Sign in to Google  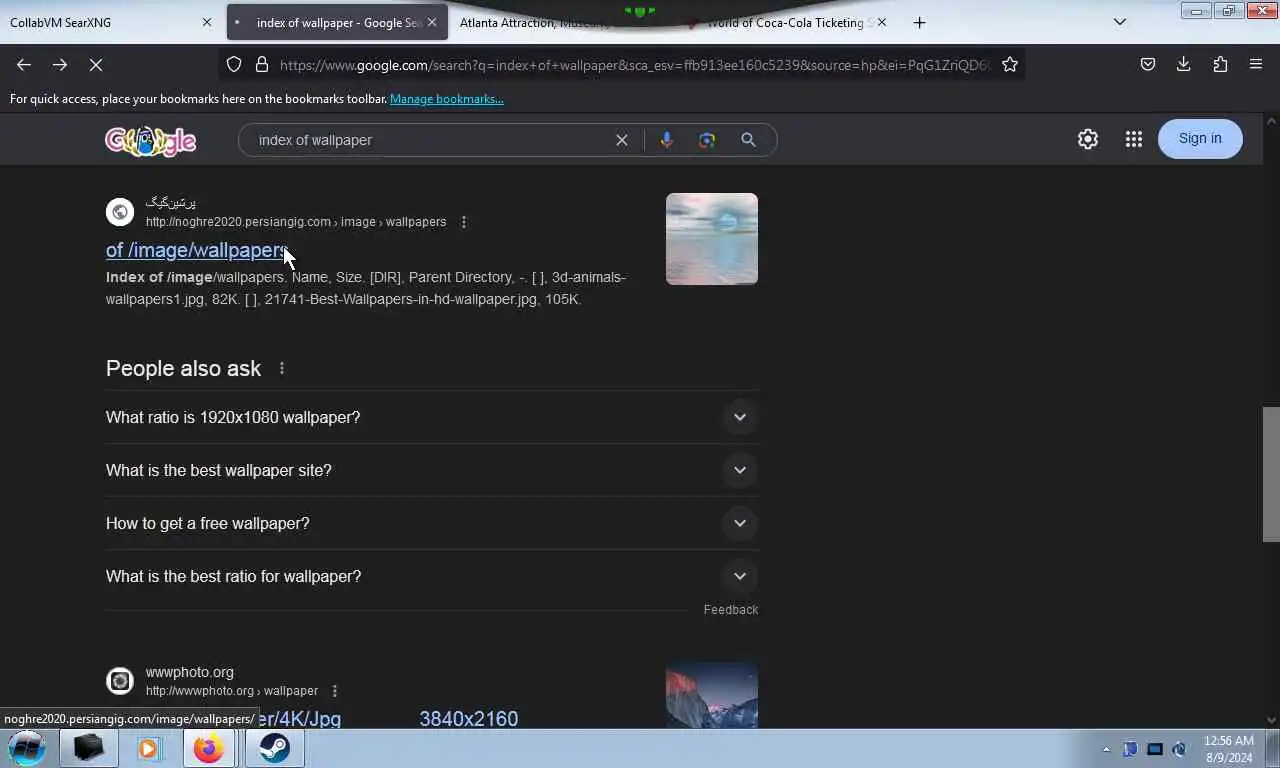[x=1200, y=139]
